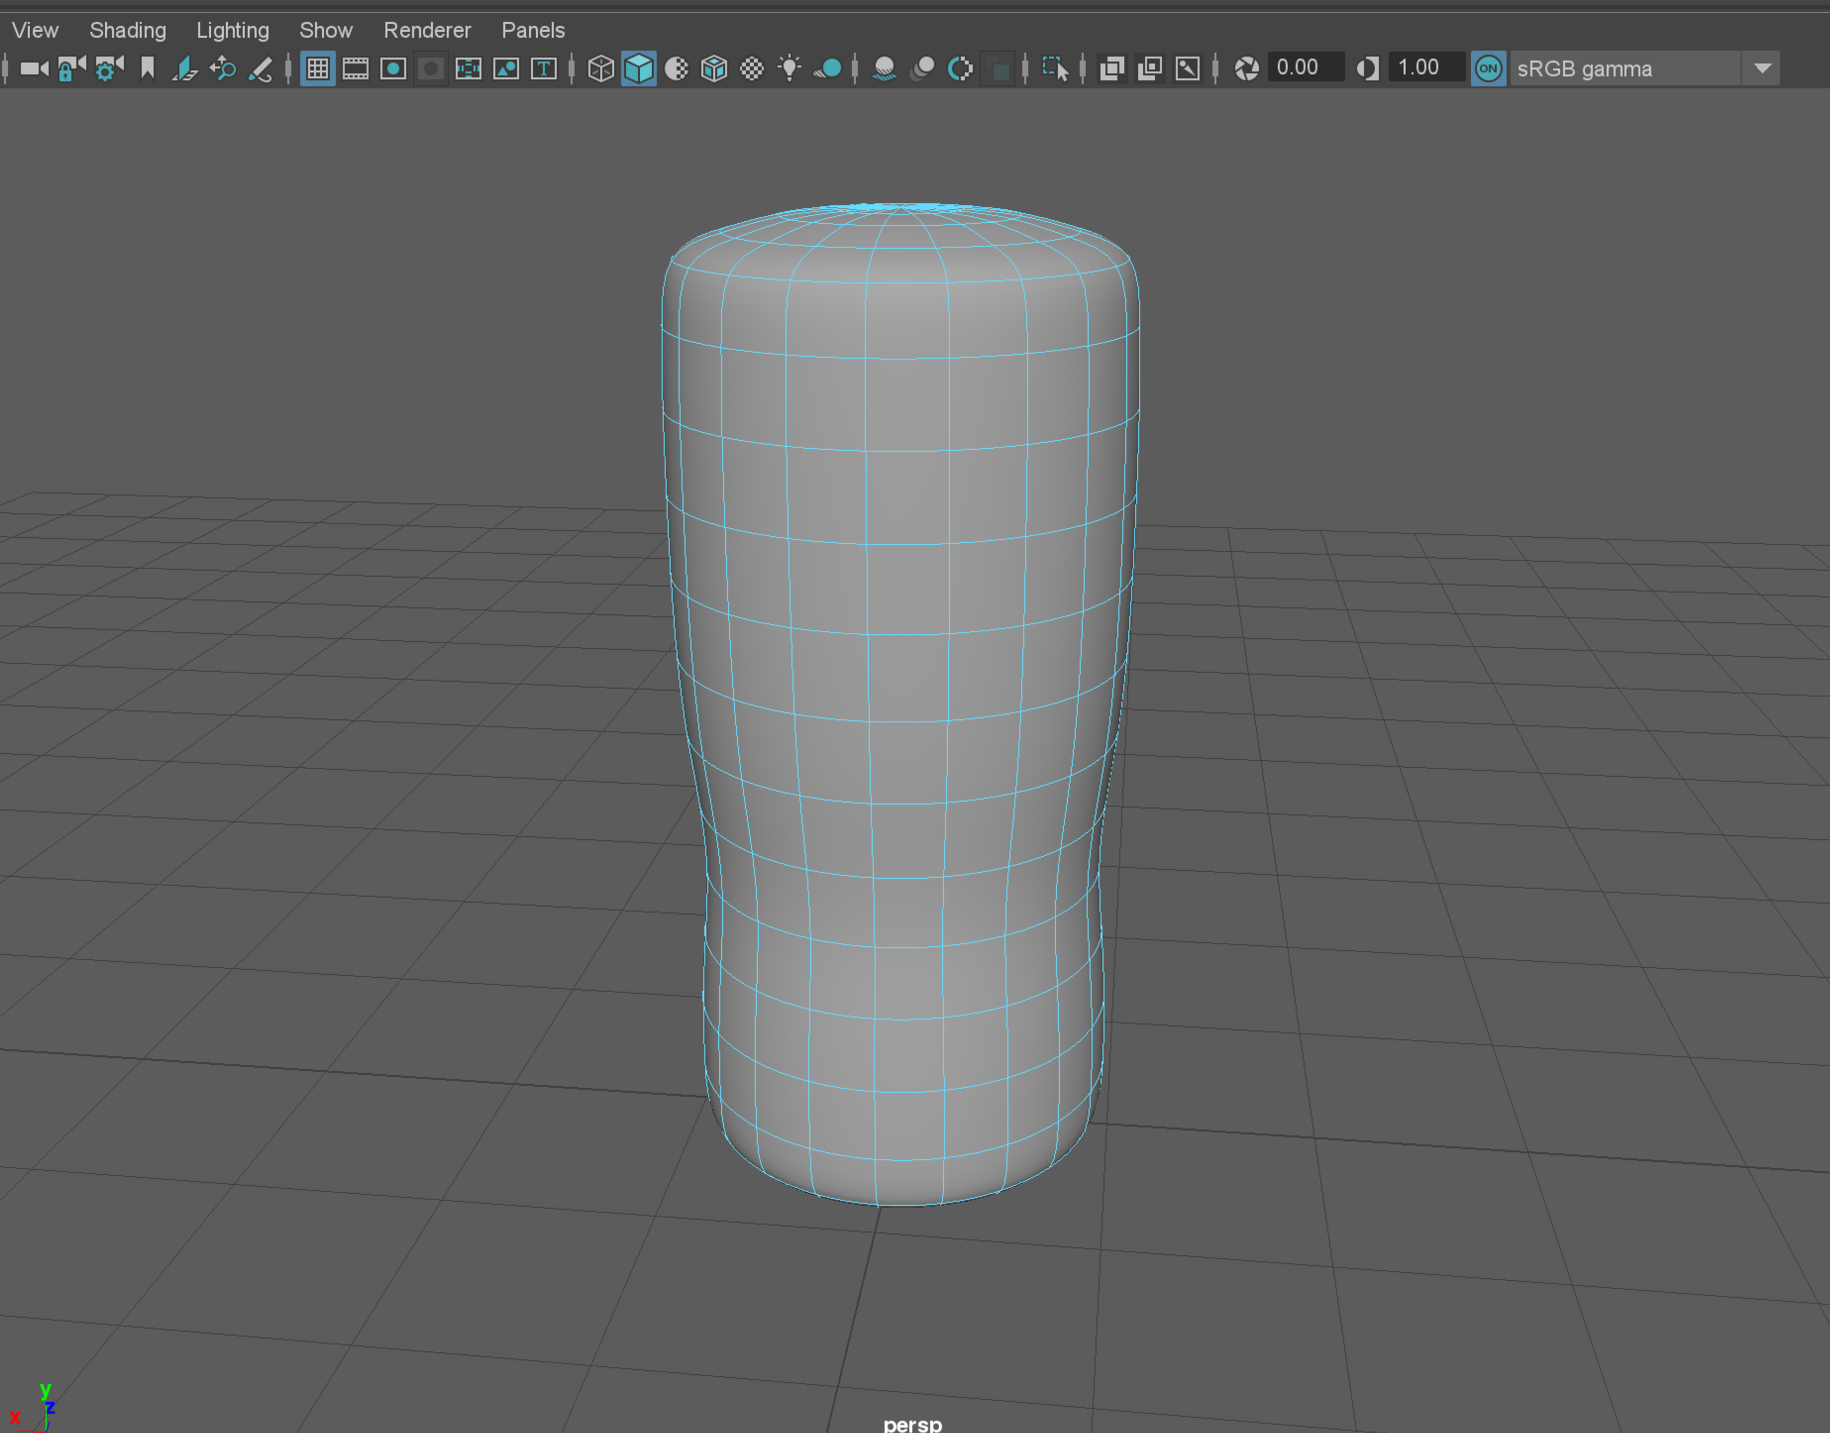Activate isolate select mode
The height and width of the screenshot is (1433, 1830).
pyautogui.click(x=1055, y=68)
